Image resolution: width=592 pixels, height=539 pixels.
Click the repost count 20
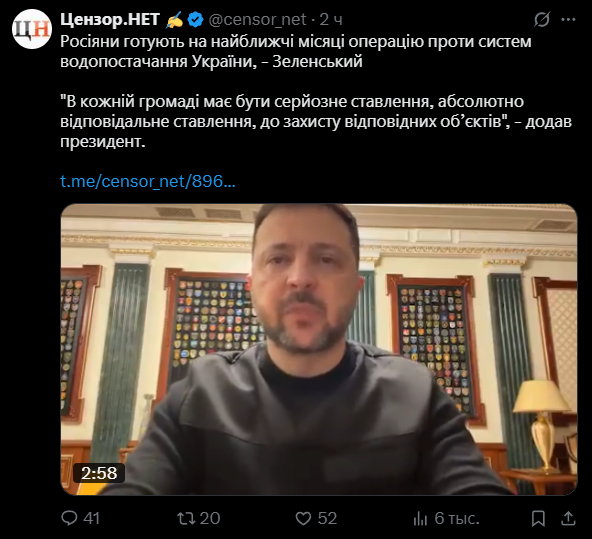(x=210, y=518)
